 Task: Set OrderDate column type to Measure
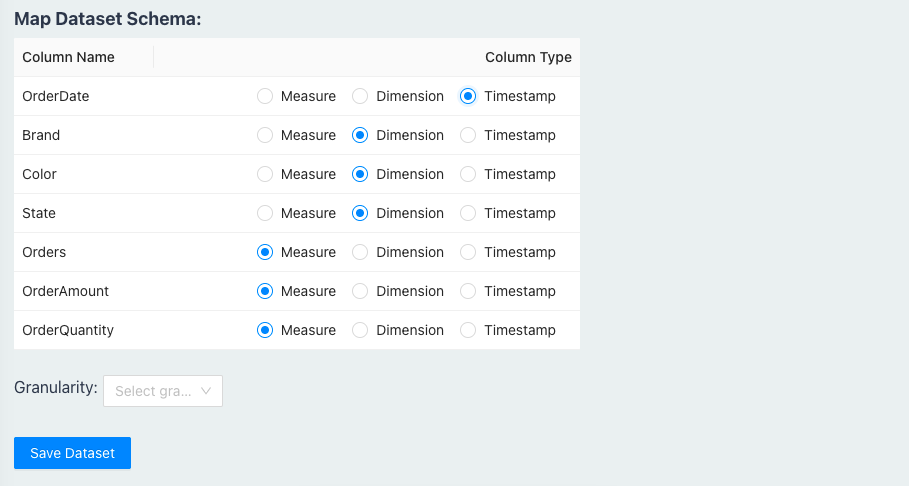pos(265,97)
